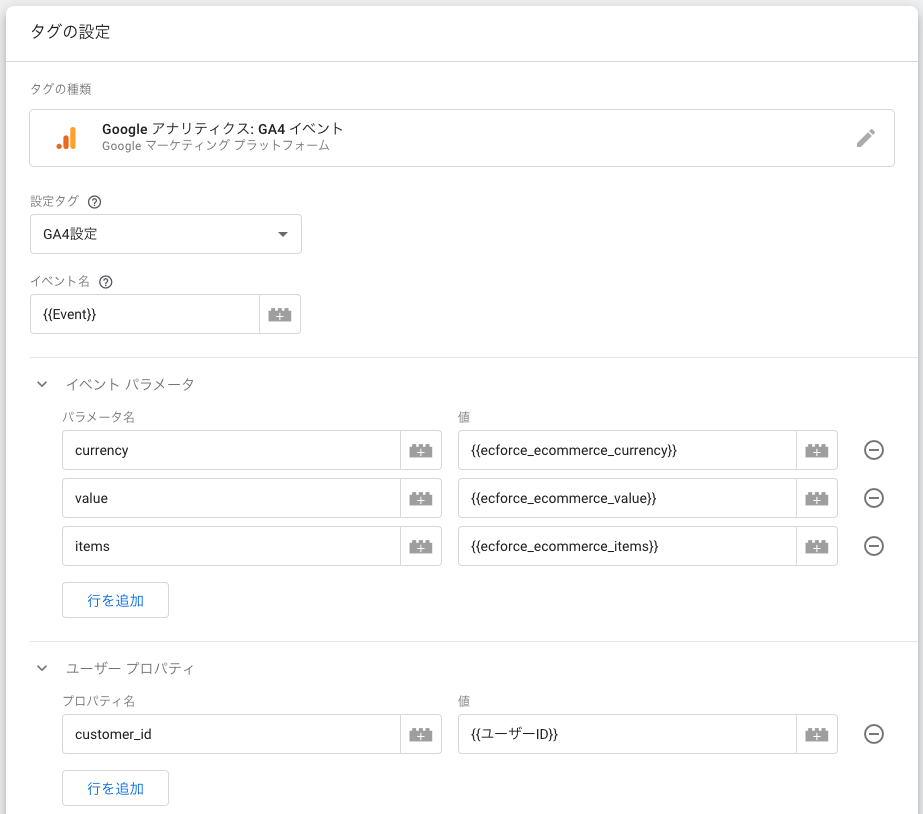Insert variable for items parameter name
This screenshot has height=814, width=923.
pyautogui.click(x=421, y=546)
